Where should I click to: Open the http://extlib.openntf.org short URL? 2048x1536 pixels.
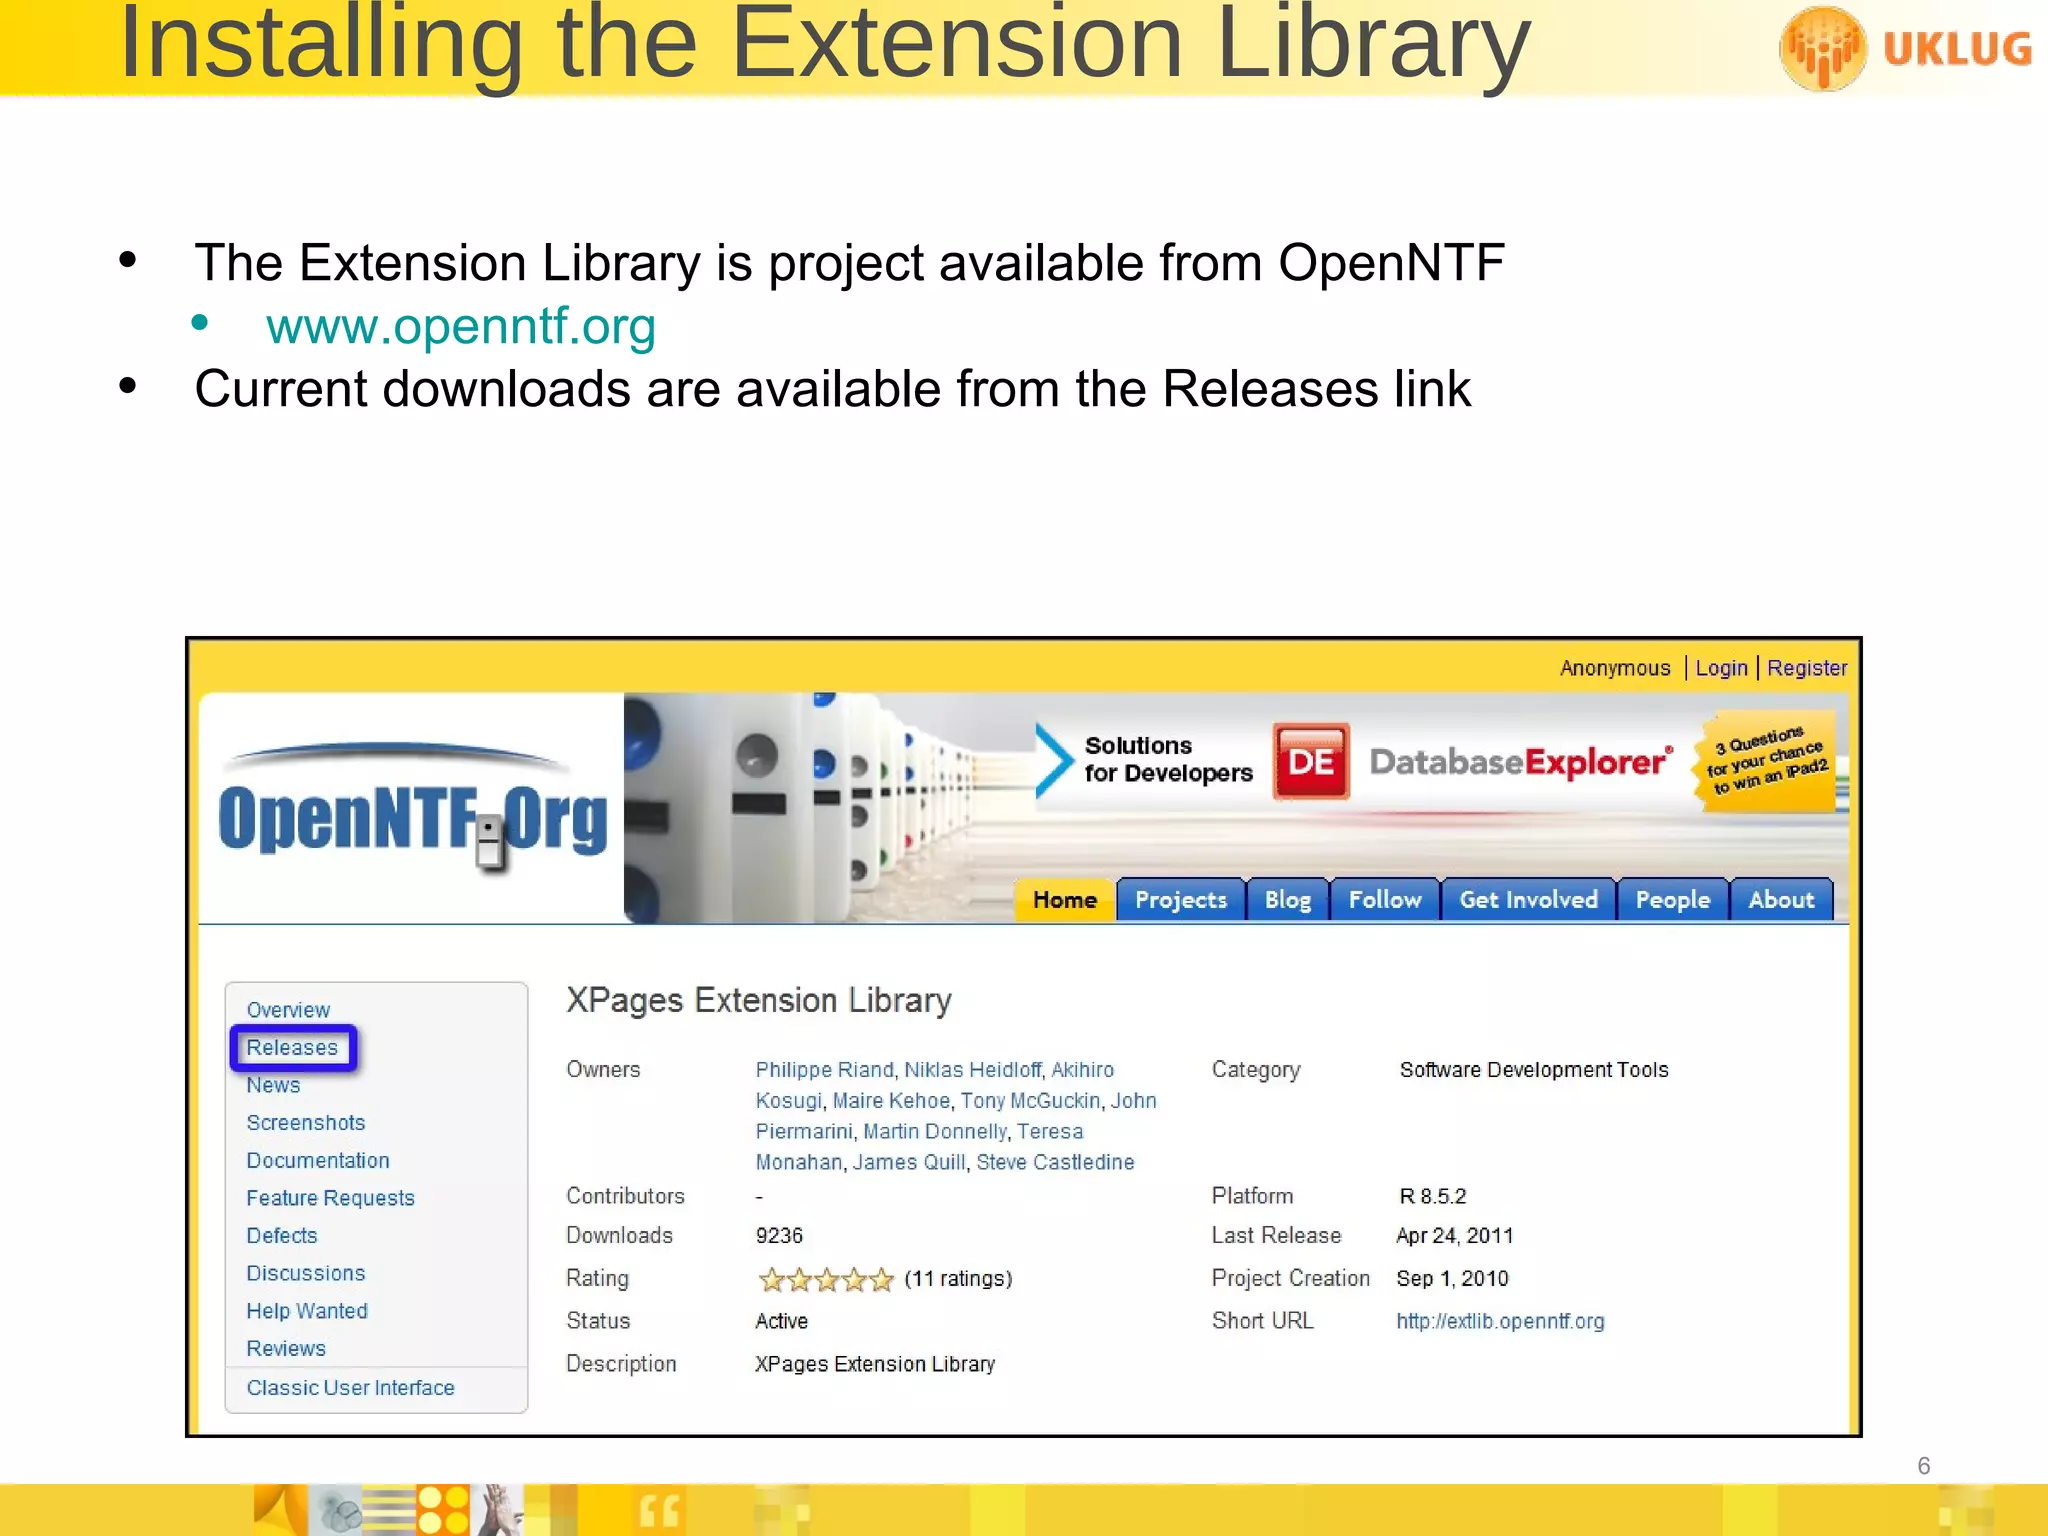(x=1500, y=1322)
